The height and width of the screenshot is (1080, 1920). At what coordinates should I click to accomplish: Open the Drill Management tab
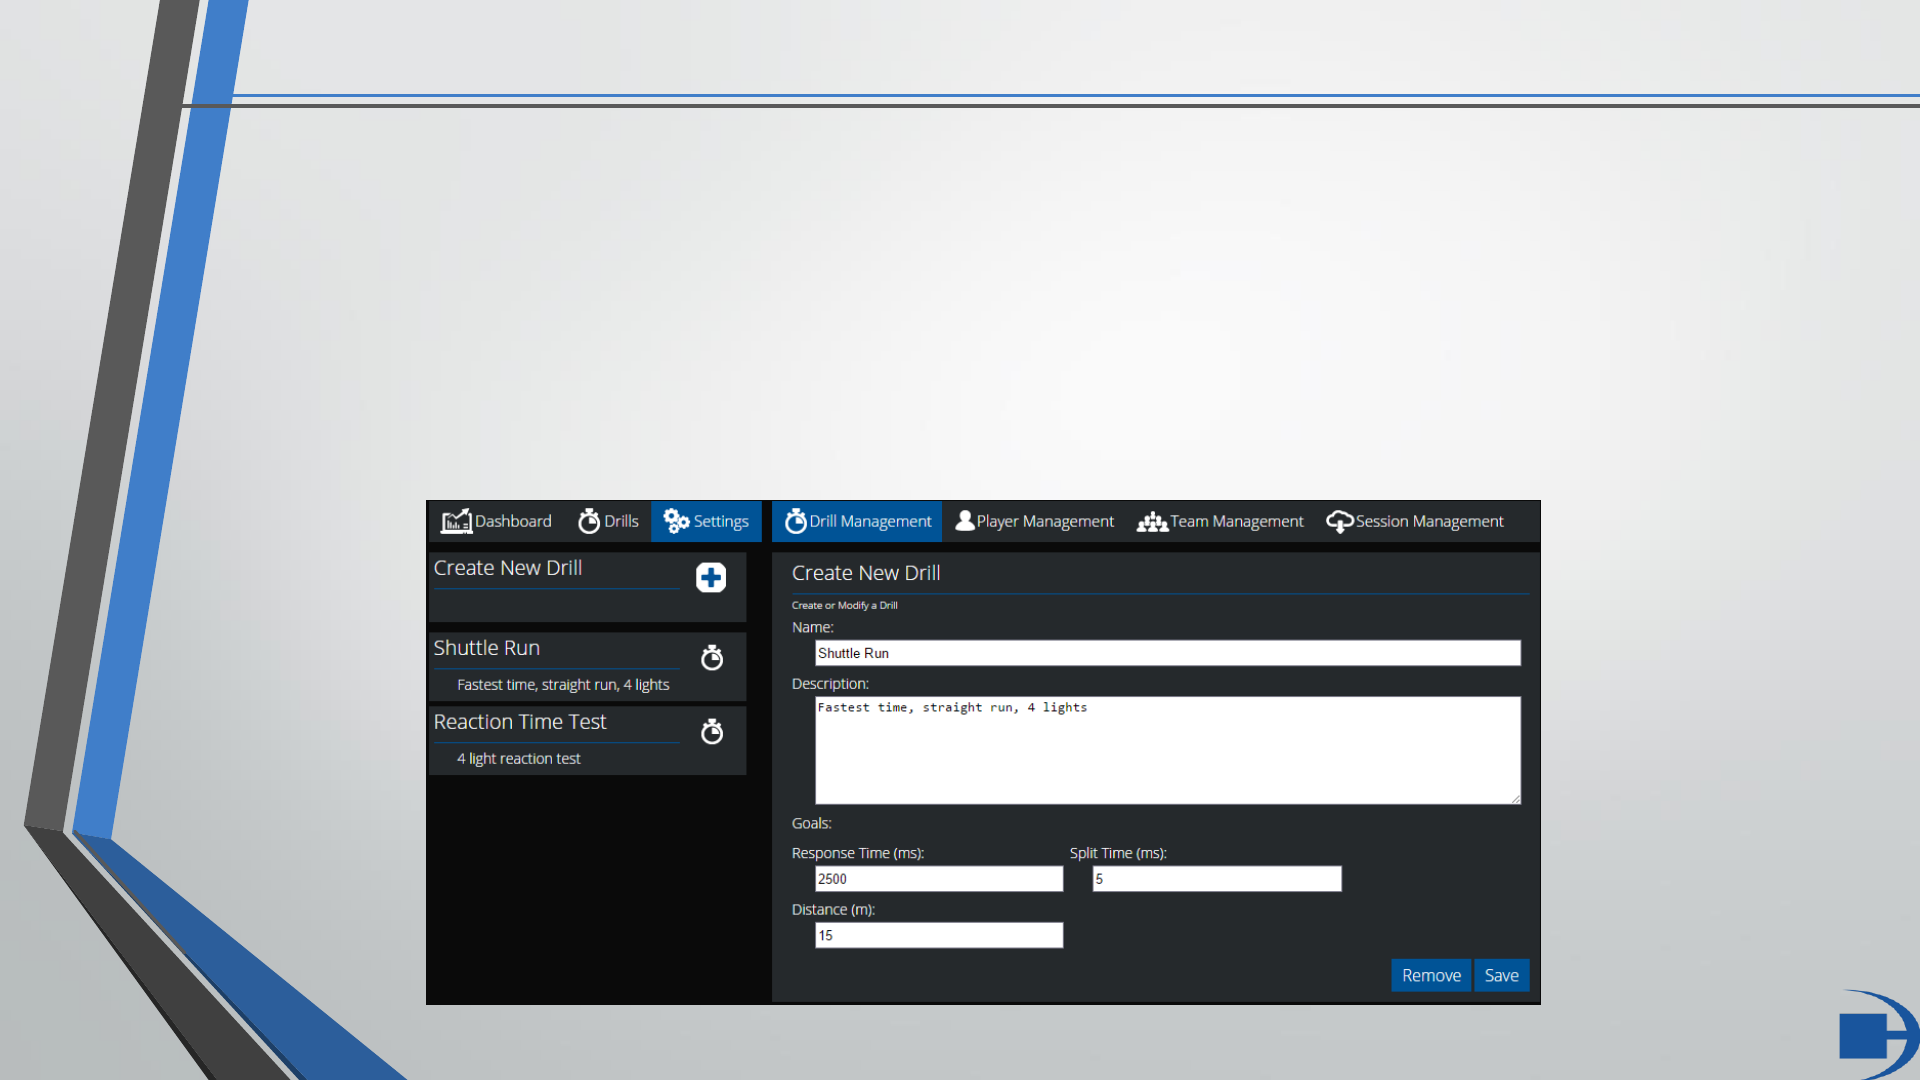tap(858, 521)
